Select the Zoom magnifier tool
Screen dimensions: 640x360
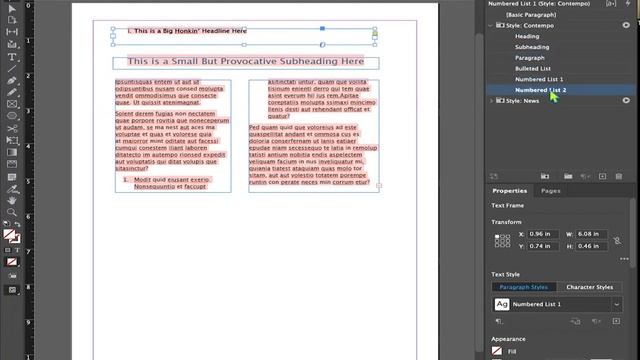[12, 212]
